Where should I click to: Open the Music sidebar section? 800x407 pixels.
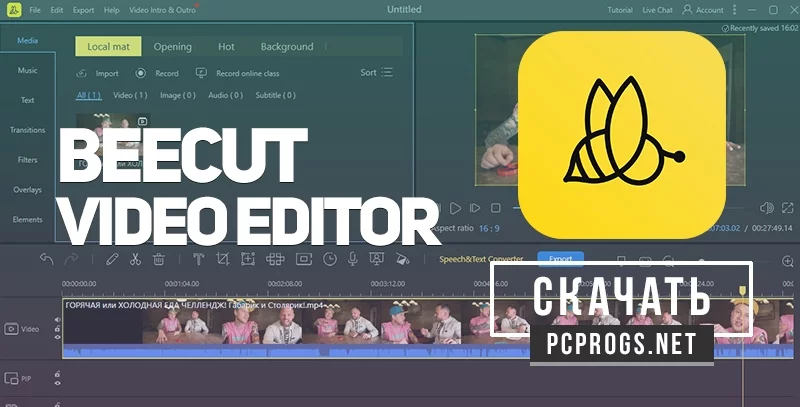(28, 70)
